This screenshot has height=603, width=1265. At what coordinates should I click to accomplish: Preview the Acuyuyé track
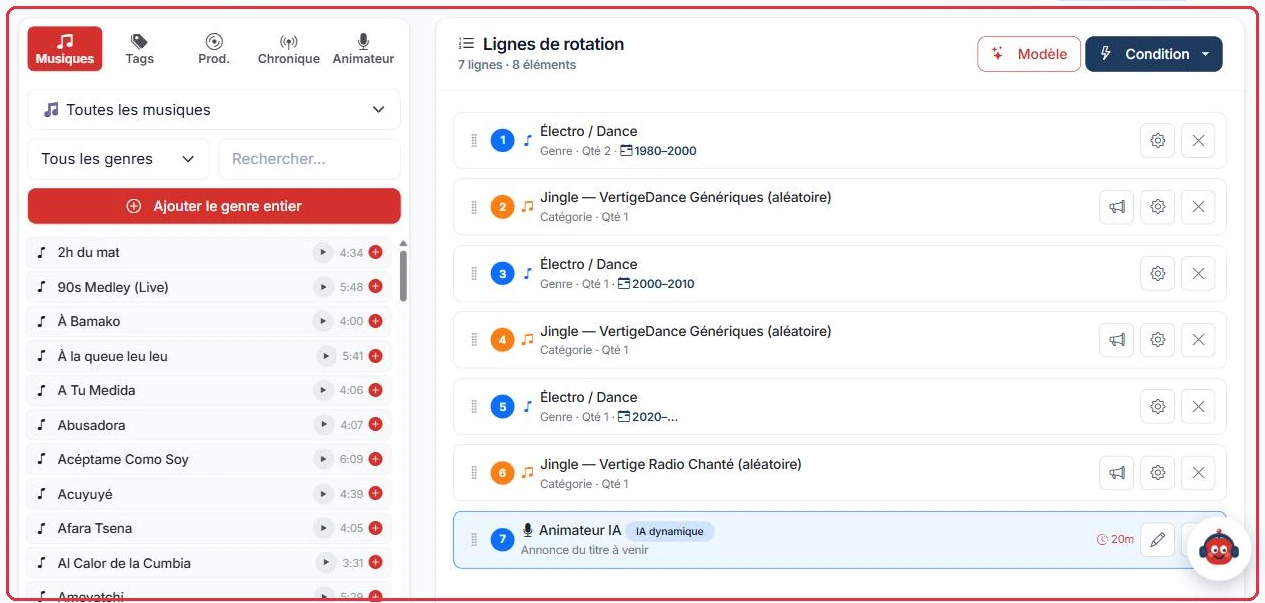(x=322, y=494)
